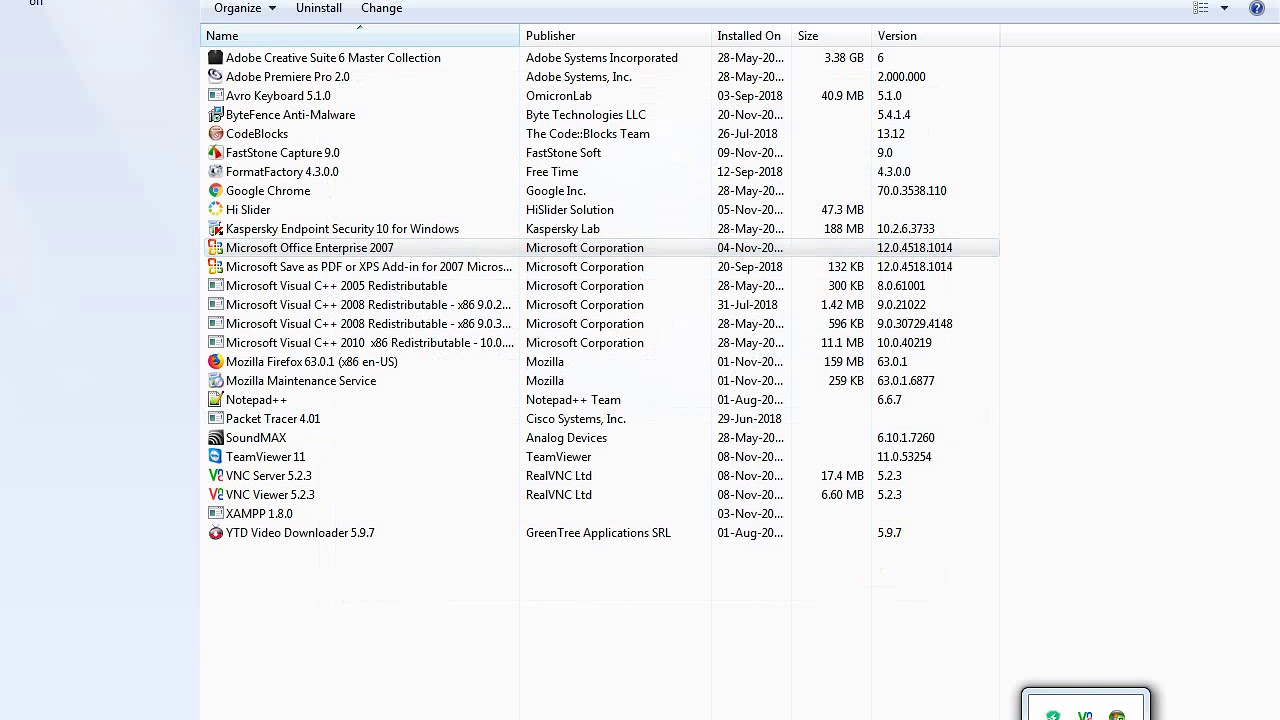This screenshot has width=1280, height=720.
Task: Click the XAMPP 1.8.0 icon
Action: (x=215, y=514)
